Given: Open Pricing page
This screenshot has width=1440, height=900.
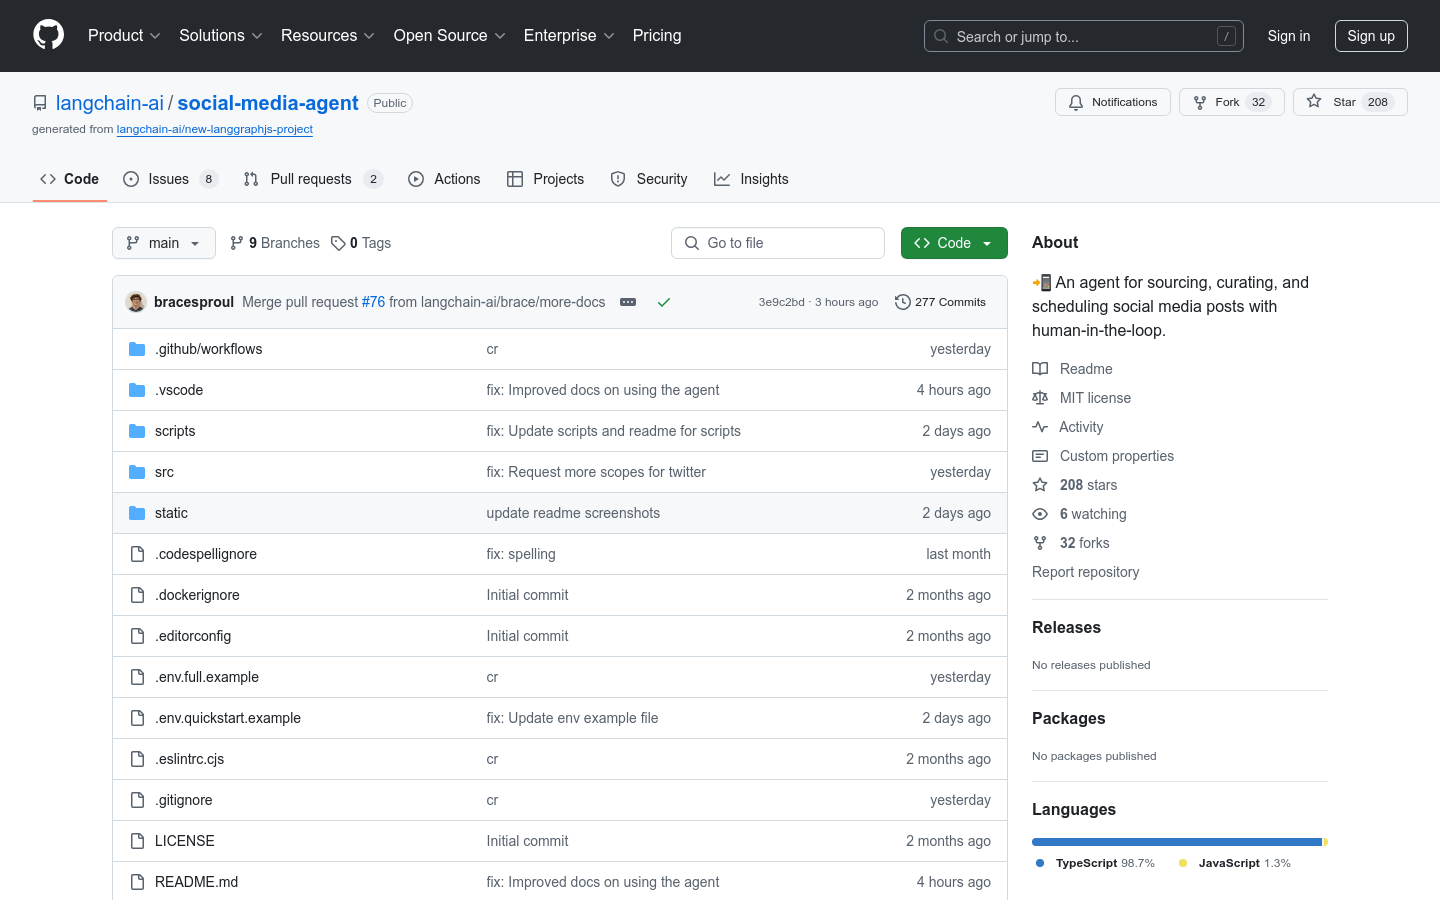Looking at the screenshot, I should click(x=657, y=36).
